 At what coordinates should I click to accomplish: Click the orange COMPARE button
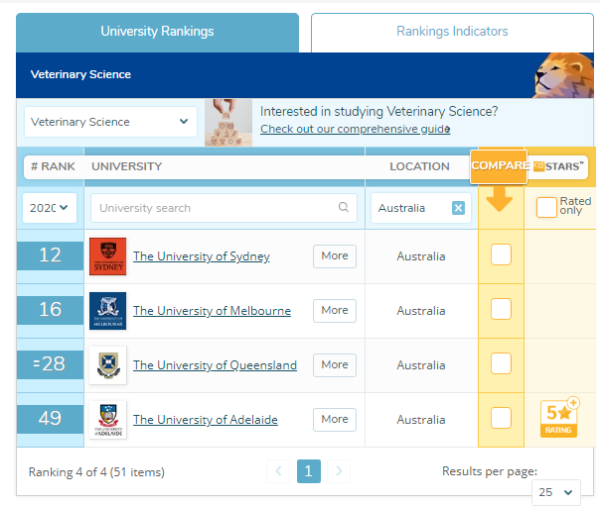[499, 166]
